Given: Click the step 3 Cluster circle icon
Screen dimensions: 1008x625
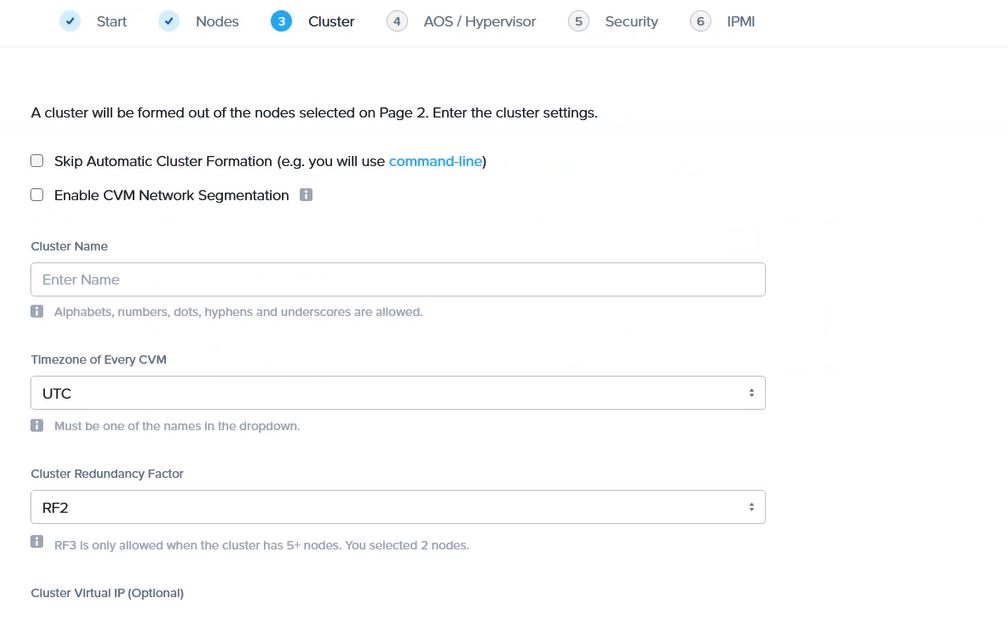Looking at the screenshot, I should pyautogui.click(x=281, y=21).
